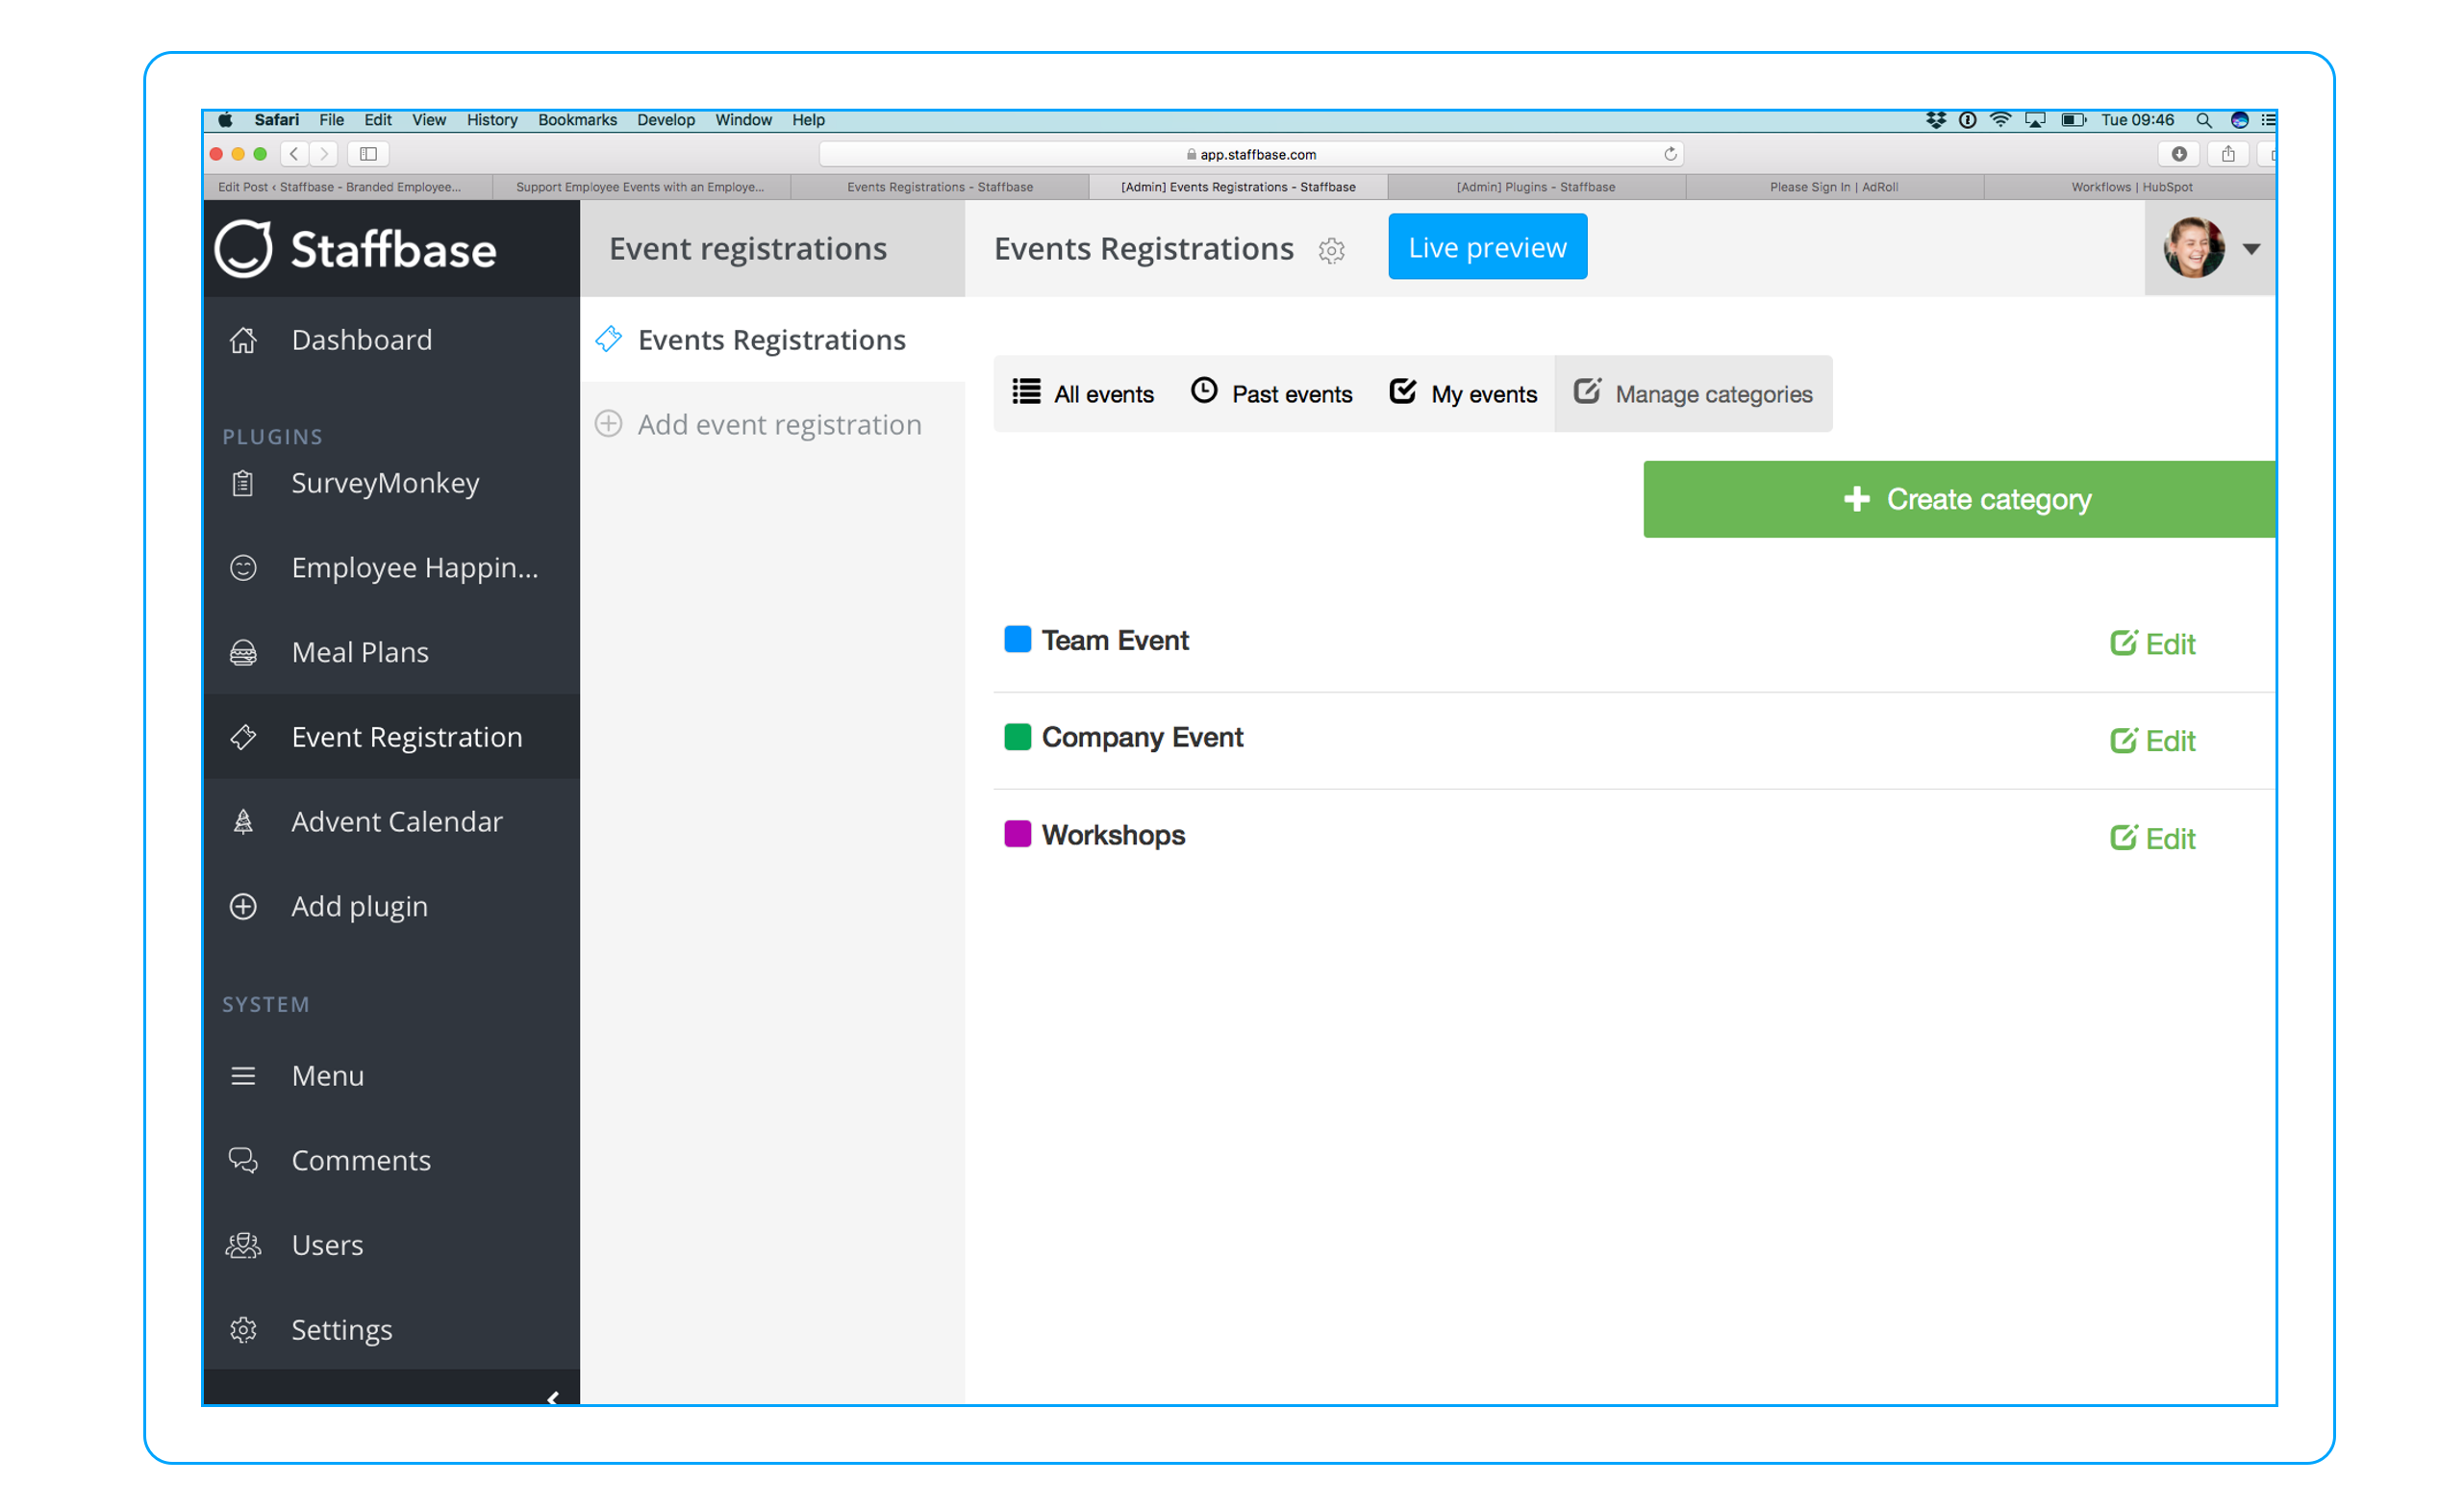Open the Bookmarks menu
Screen dimensions: 2464x1509
click(x=577, y=120)
